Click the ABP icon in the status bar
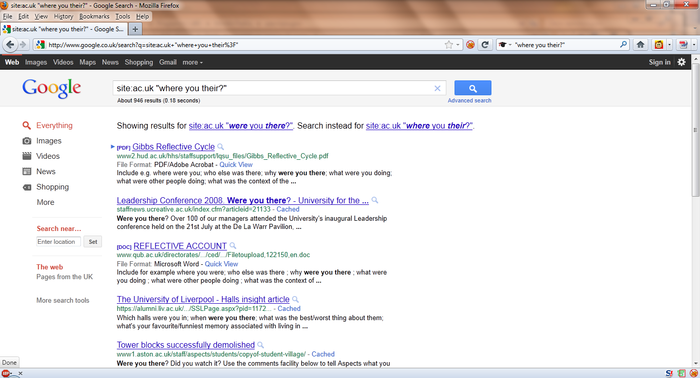 (6, 374)
